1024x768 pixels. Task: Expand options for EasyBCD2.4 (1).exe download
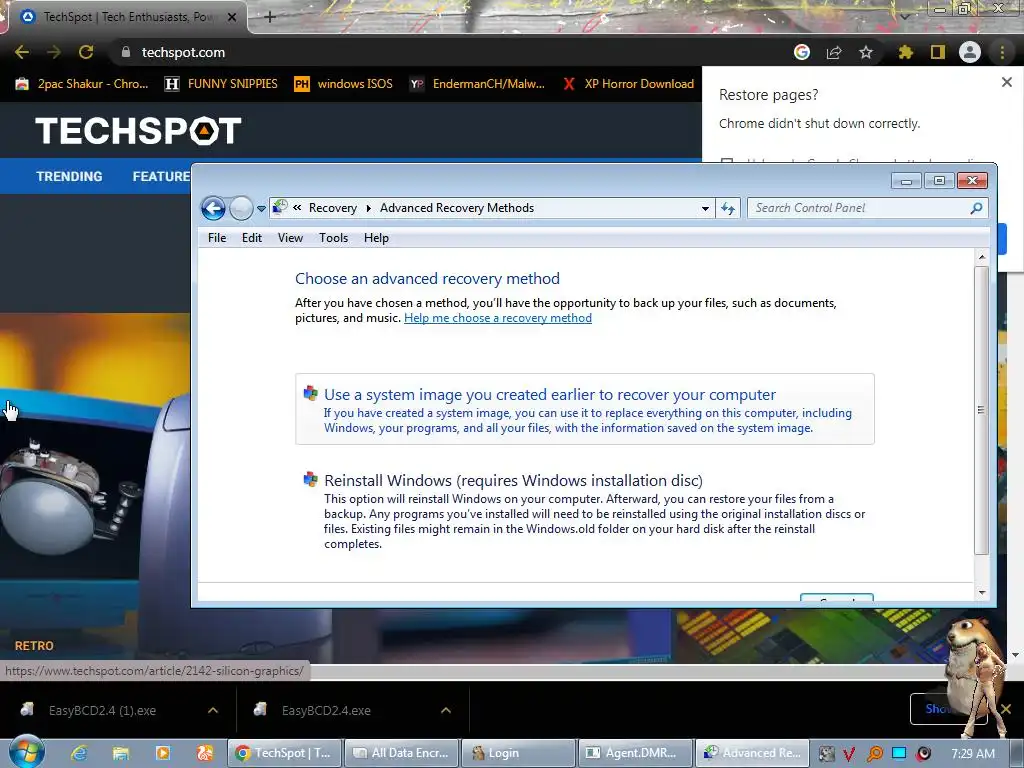[213, 710]
